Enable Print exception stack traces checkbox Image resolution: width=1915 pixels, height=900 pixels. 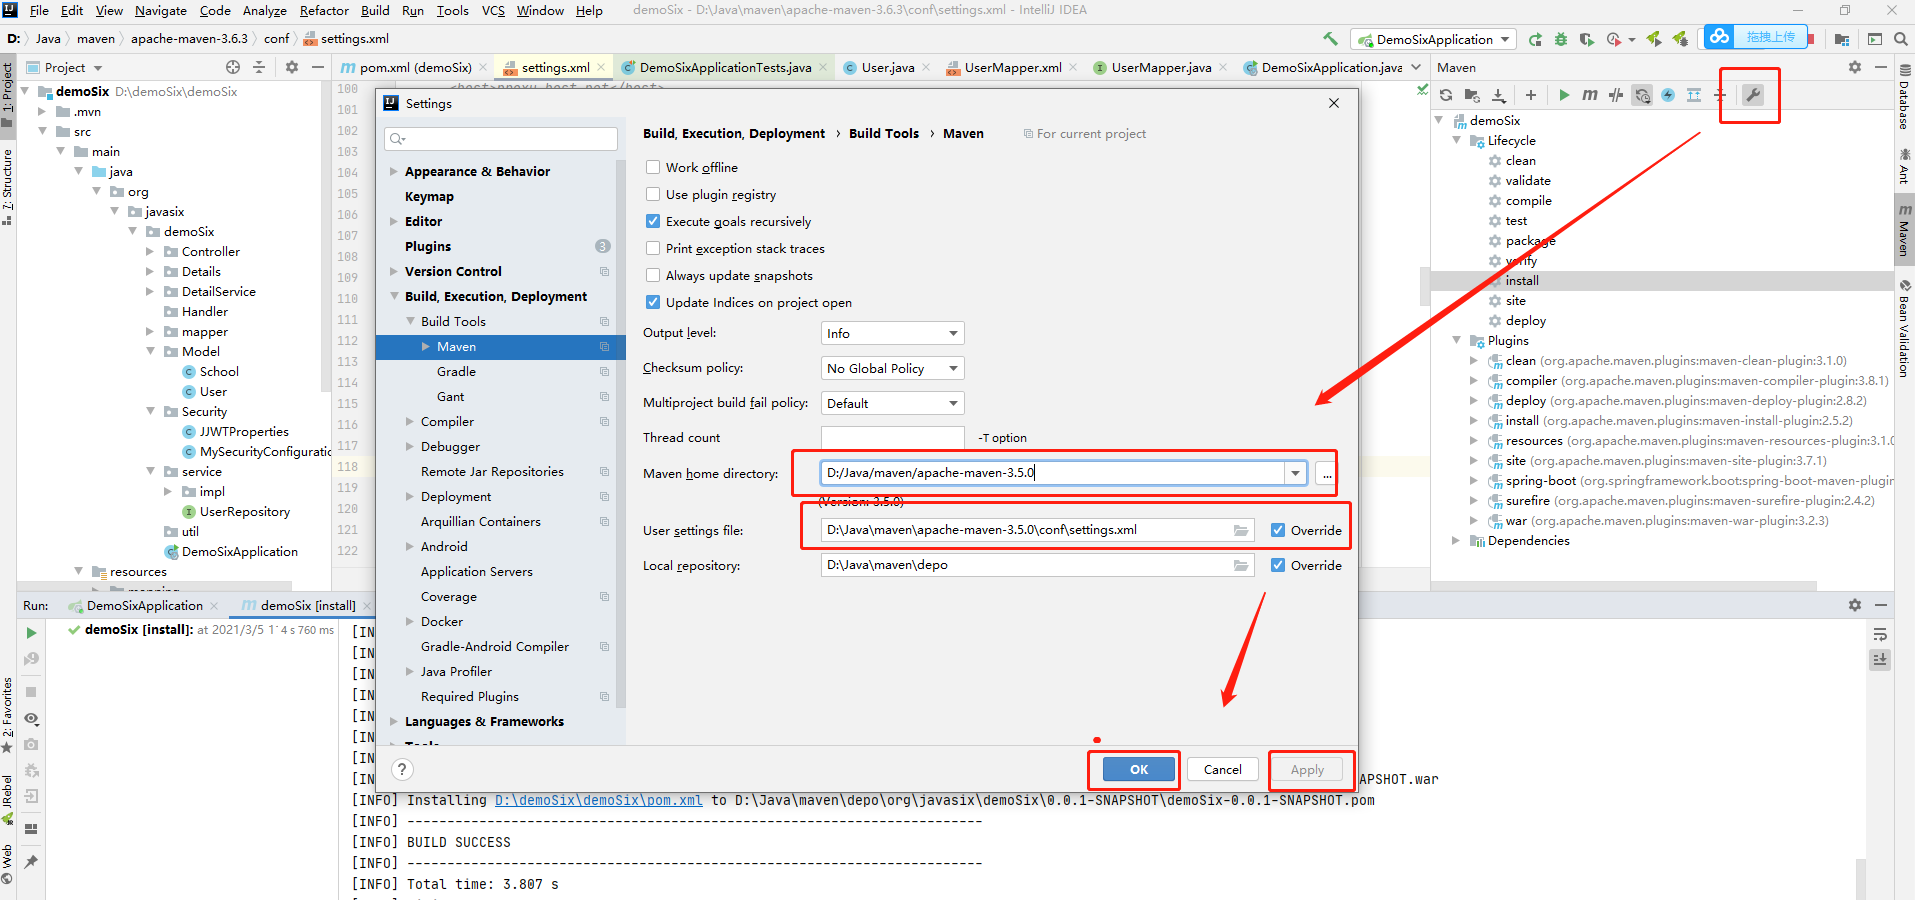653,248
